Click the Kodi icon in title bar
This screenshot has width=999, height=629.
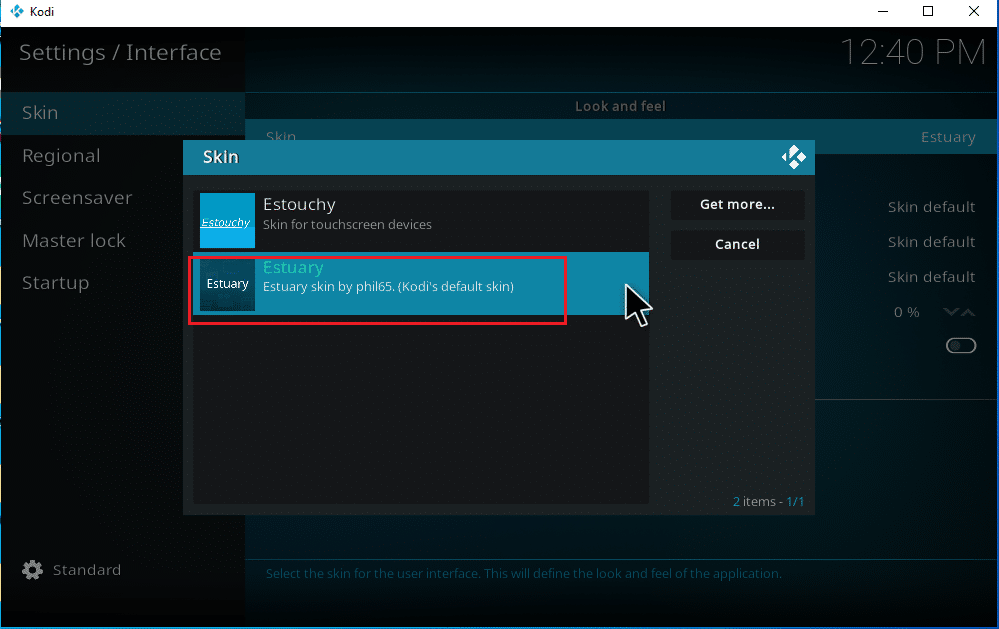[17, 11]
